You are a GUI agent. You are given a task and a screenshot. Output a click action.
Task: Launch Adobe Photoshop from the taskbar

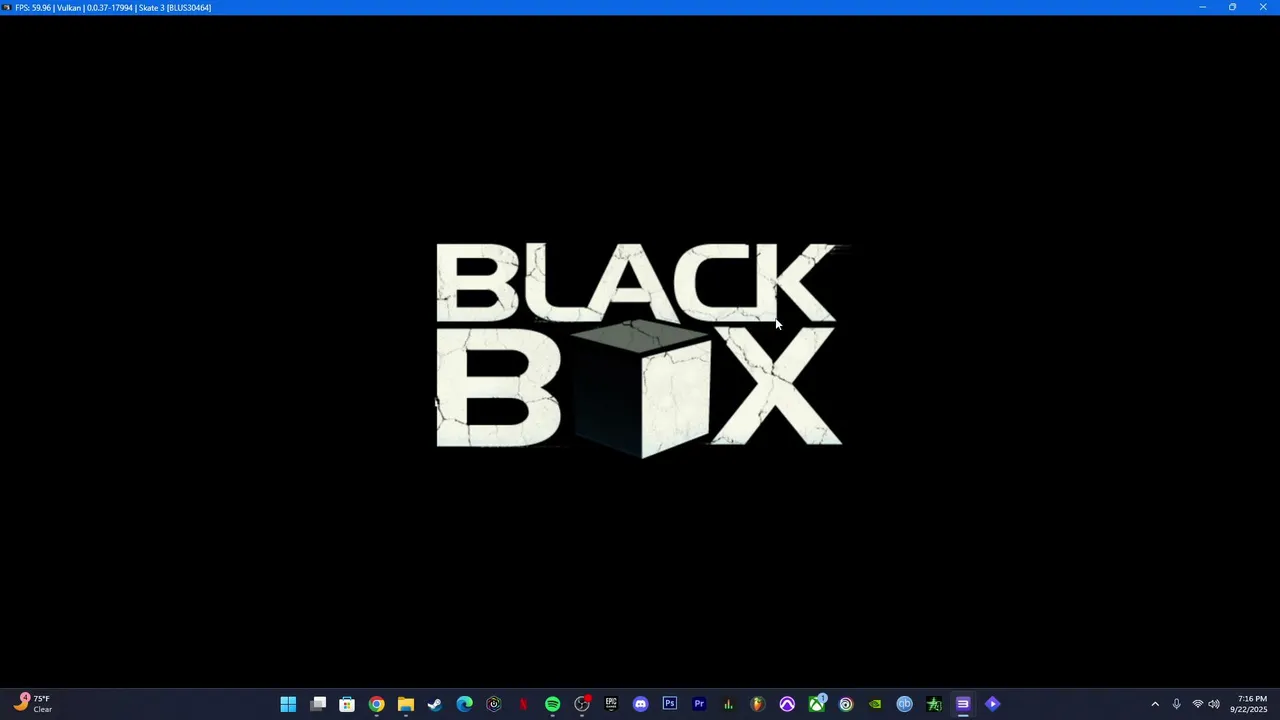670,704
